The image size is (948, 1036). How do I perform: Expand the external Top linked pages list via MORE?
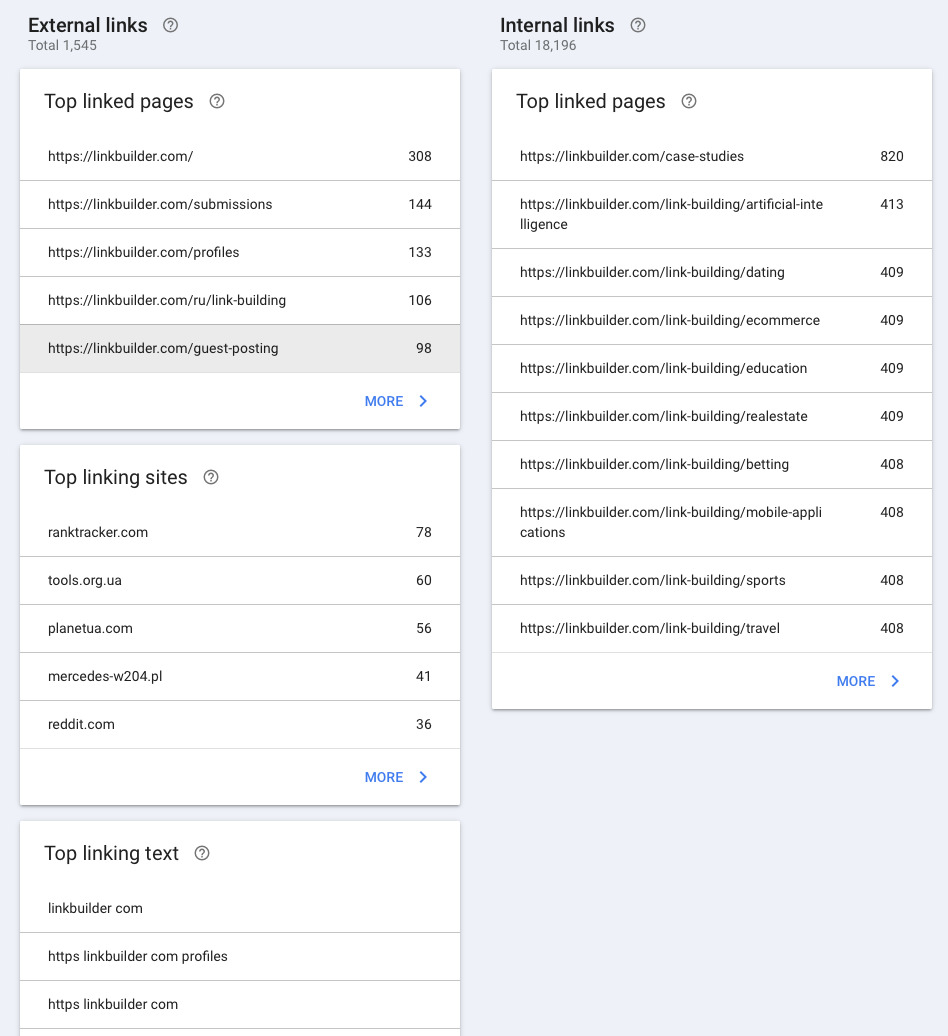(x=384, y=401)
